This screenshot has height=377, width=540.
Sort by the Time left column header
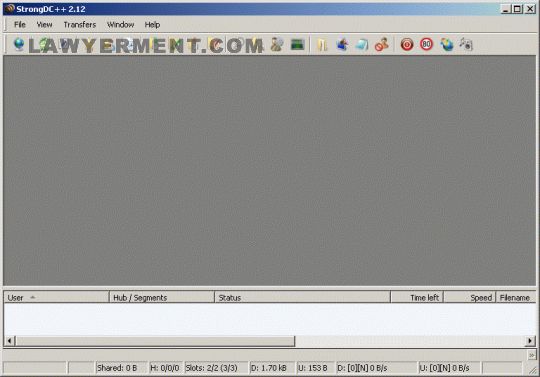click(417, 297)
